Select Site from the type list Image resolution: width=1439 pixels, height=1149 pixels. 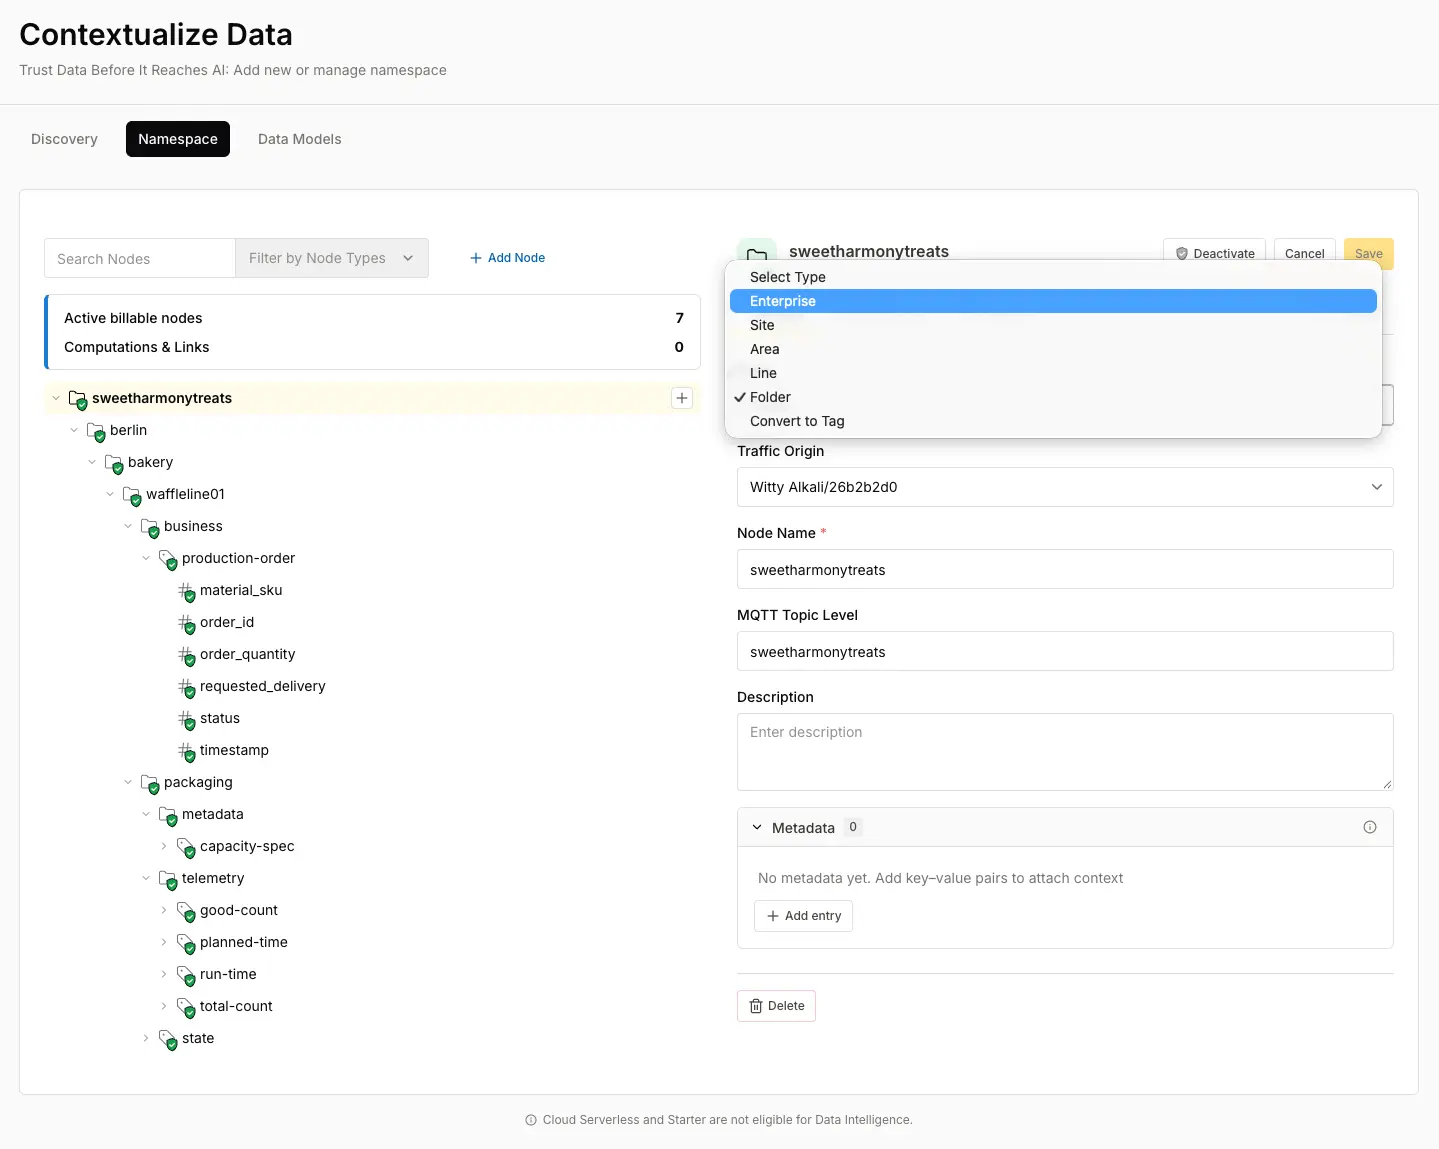[x=1053, y=325]
